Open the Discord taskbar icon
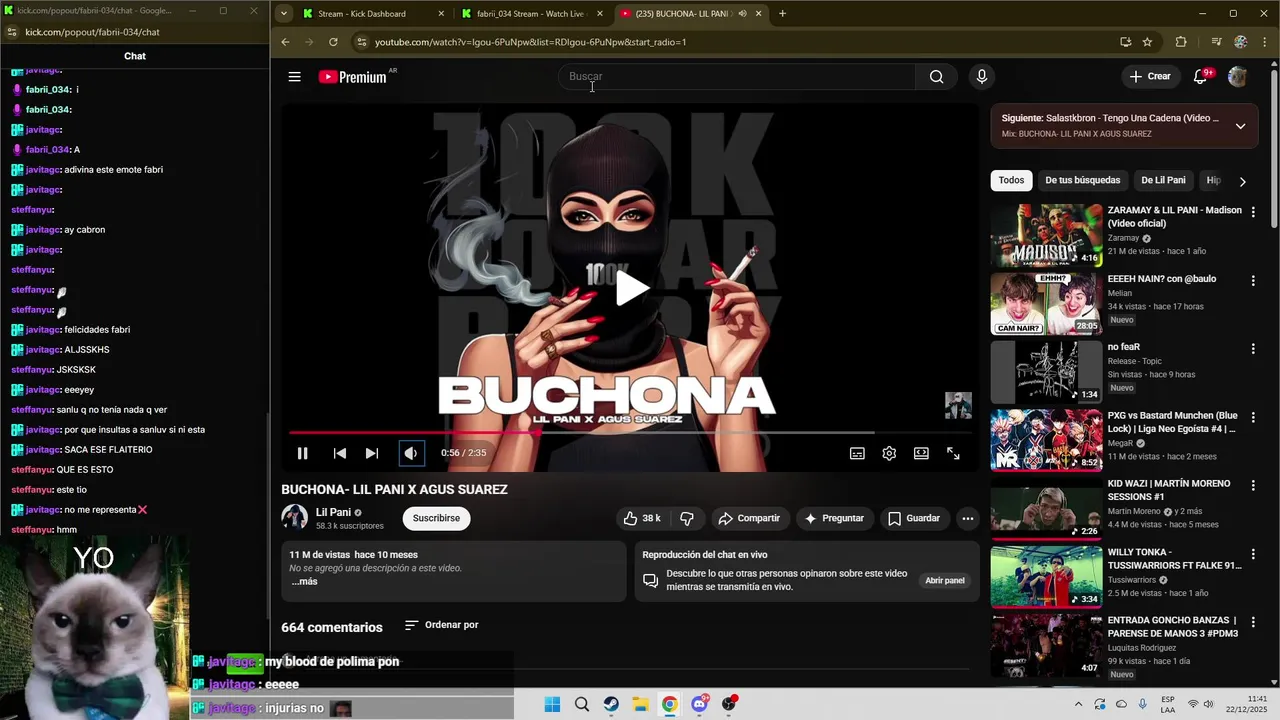 (699, 704)
